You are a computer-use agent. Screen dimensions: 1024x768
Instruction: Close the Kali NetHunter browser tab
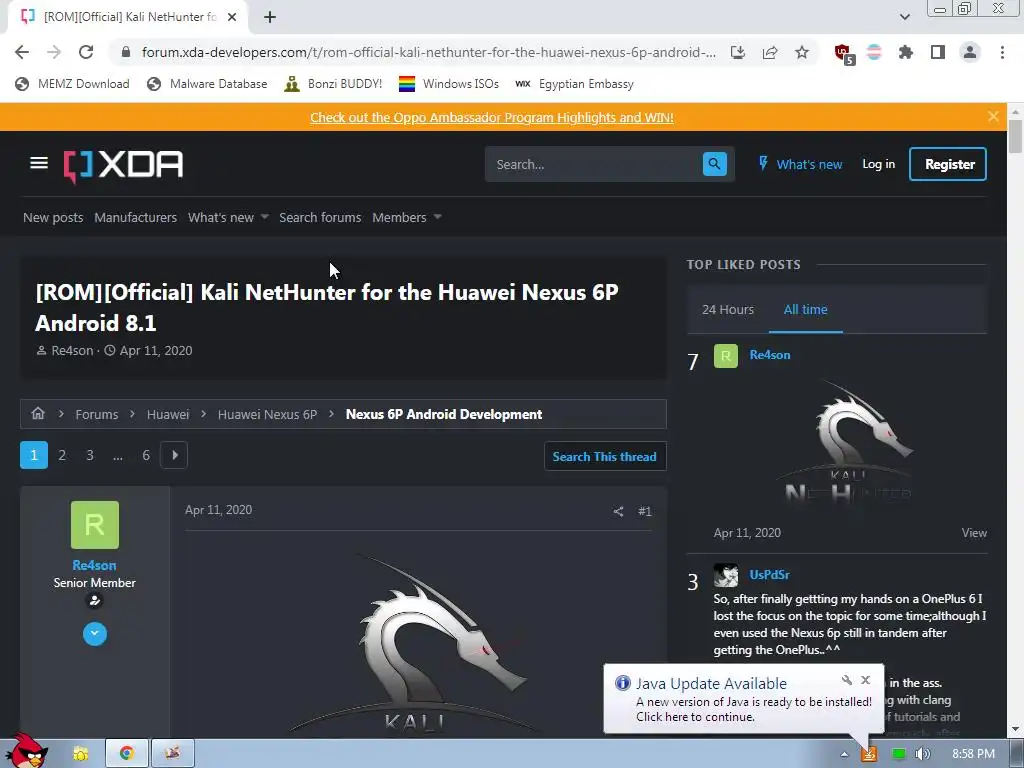pos(232,17)
